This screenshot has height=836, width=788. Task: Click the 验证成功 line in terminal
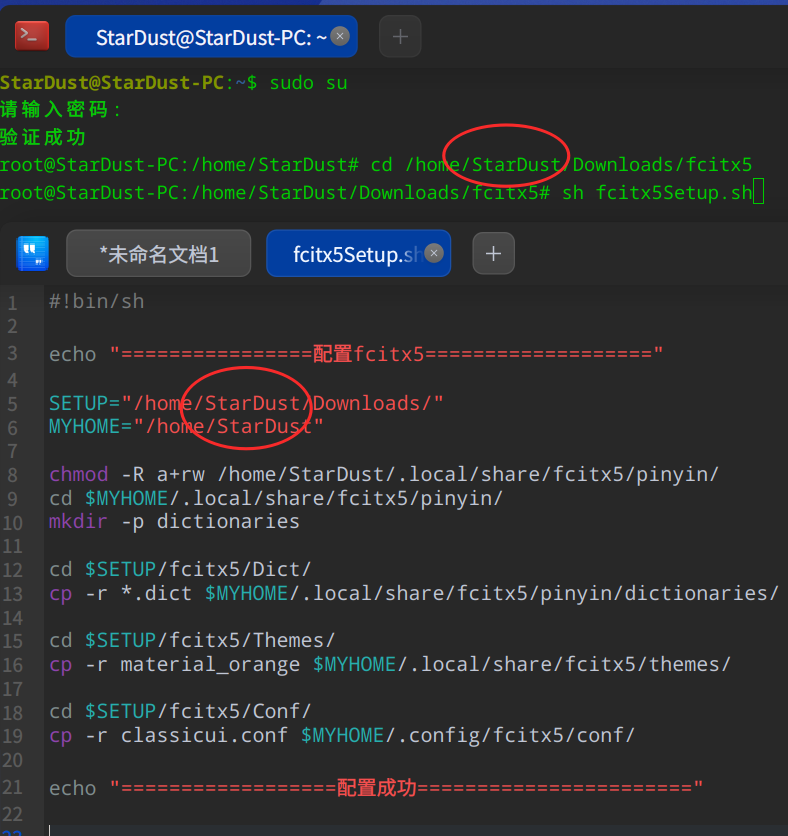click(x=43, y=138)
